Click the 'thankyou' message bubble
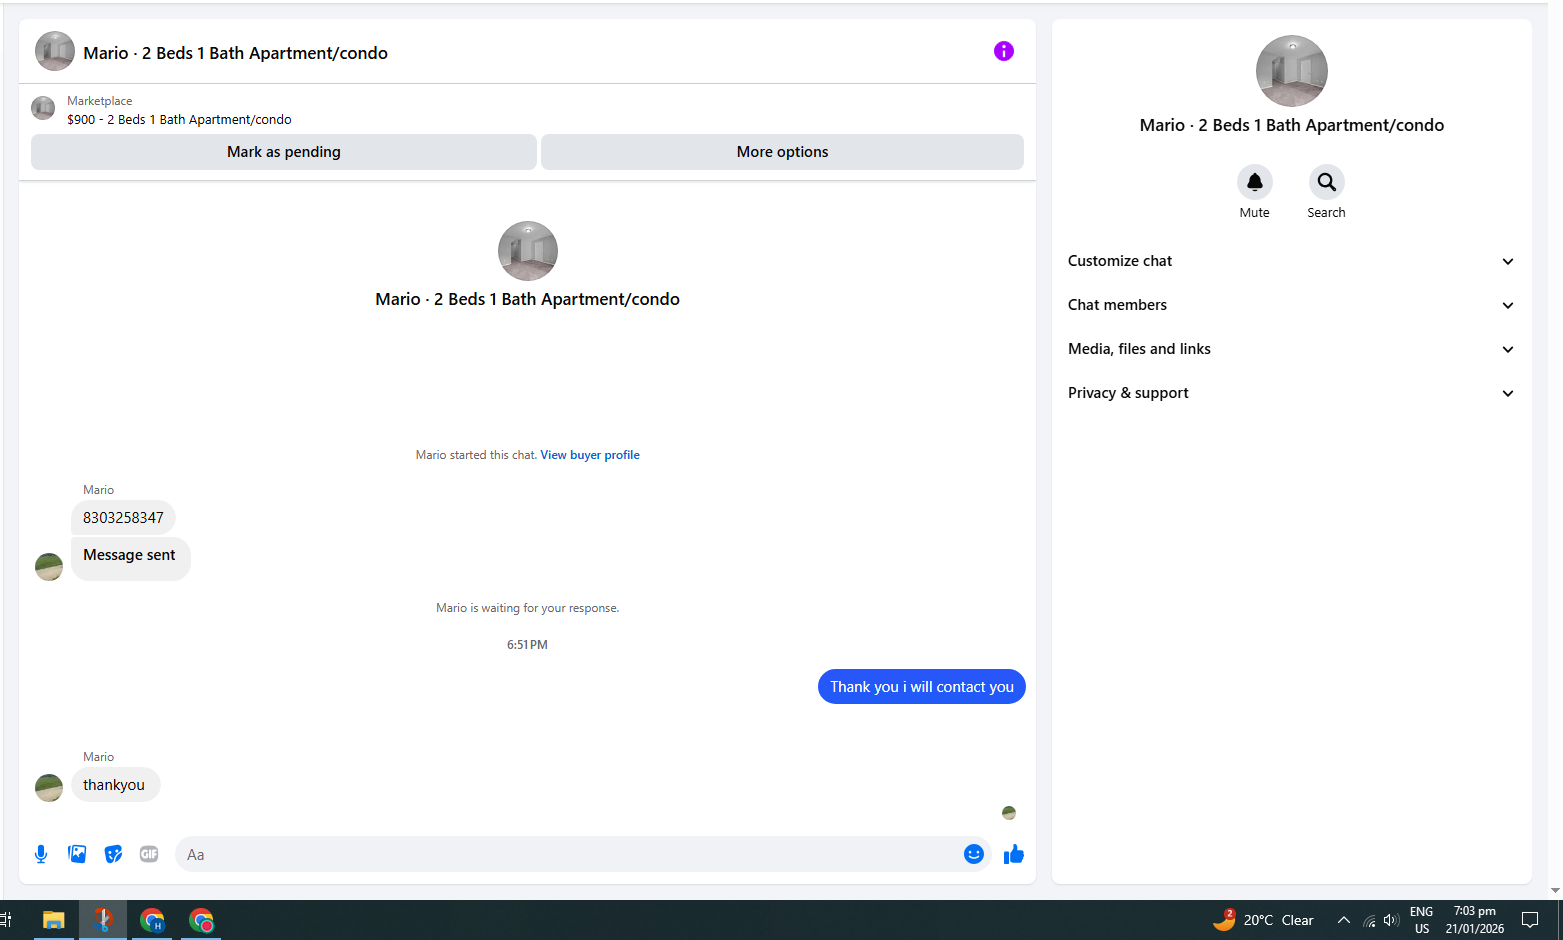Image resolution: width=1563 pixels, height=940 pixels. (x=115, y=785)
